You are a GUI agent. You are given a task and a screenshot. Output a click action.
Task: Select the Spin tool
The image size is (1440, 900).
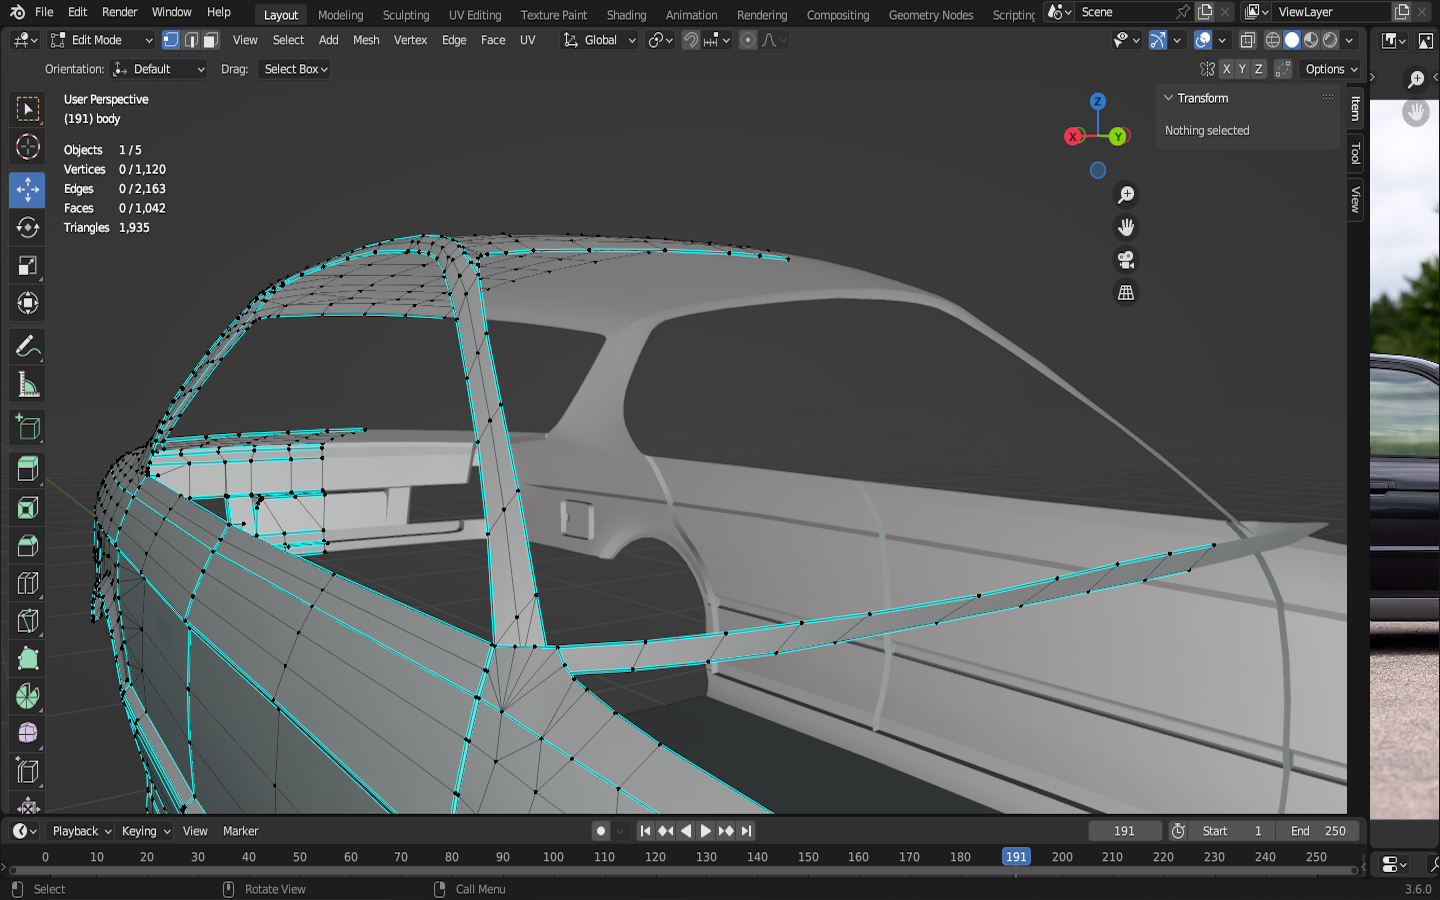28,696
